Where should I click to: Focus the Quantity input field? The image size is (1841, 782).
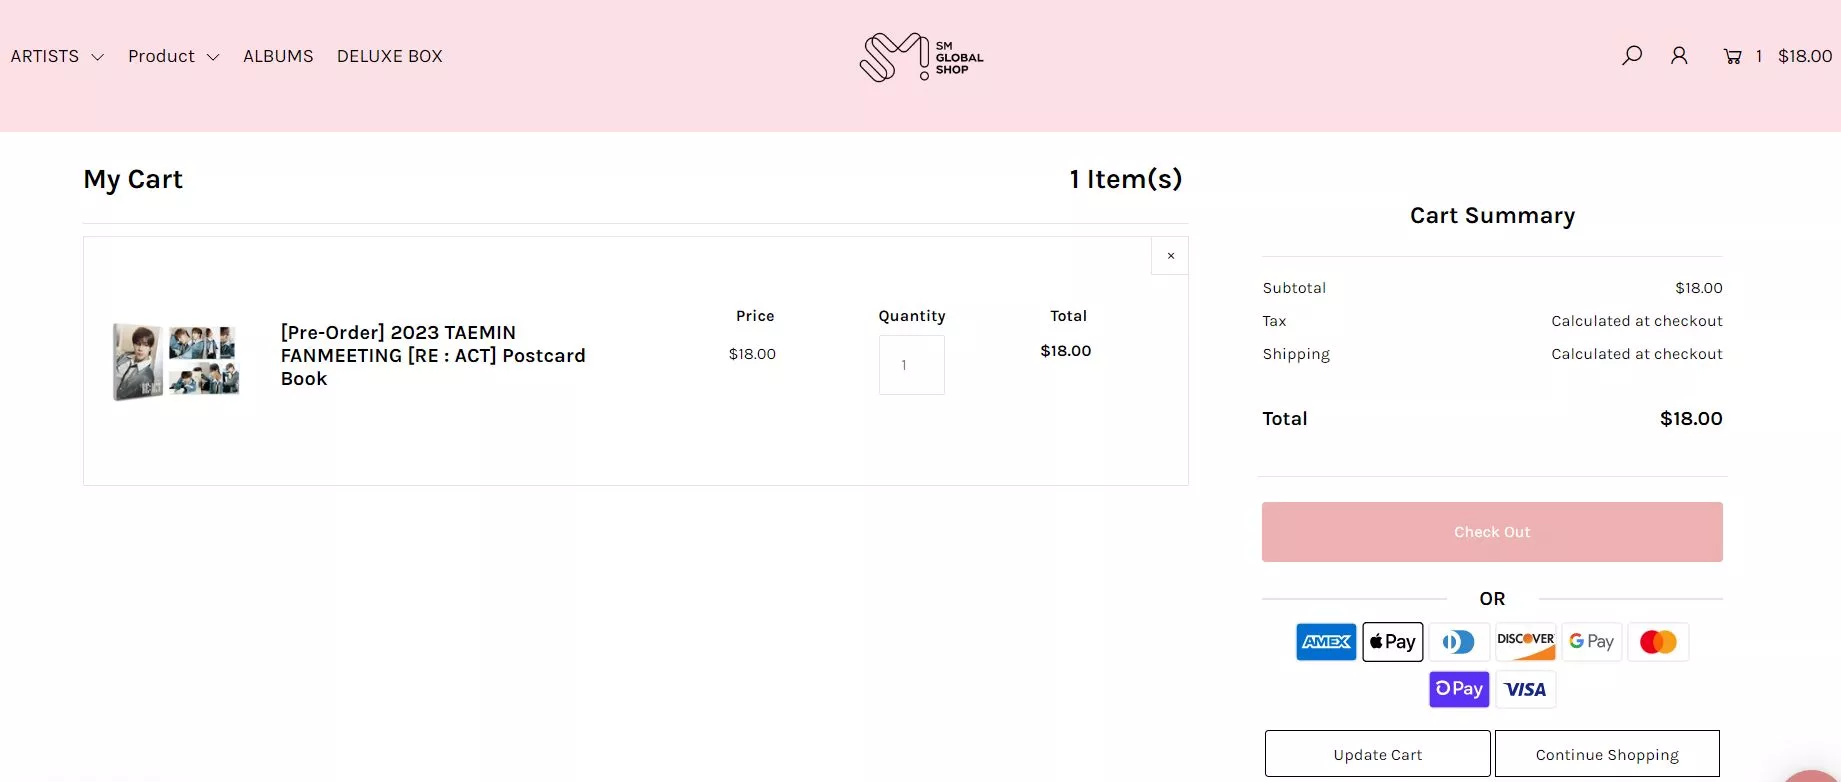click(x=911, y=365)
